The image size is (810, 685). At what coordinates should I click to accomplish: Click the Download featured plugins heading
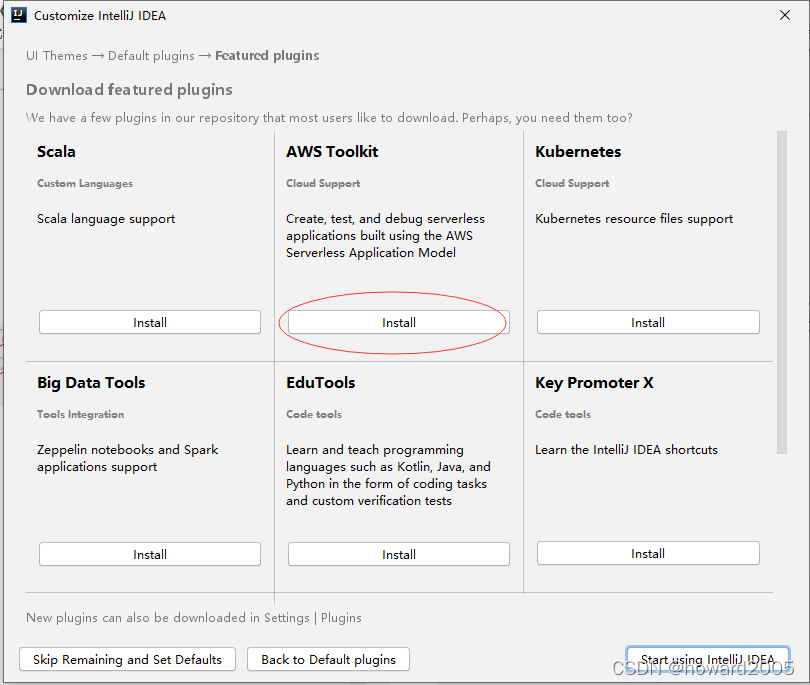click(x=129, y=90)
